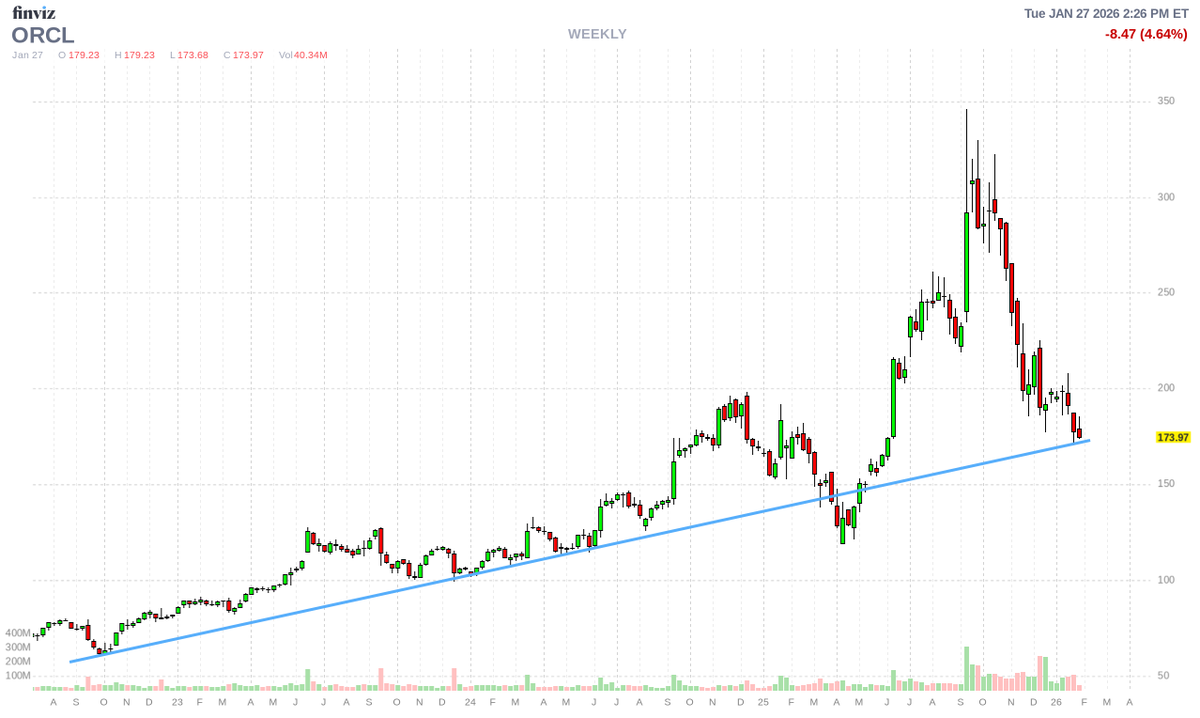Select the volume value 40.34M
Image resolution: width=1200 pixels, height=718 pixels.
(308, 56)
